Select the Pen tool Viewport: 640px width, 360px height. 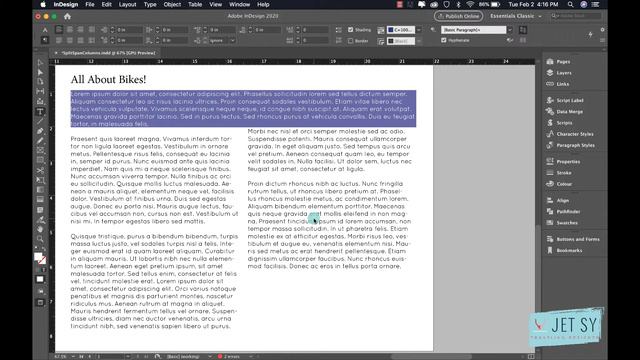pos(40,131)
